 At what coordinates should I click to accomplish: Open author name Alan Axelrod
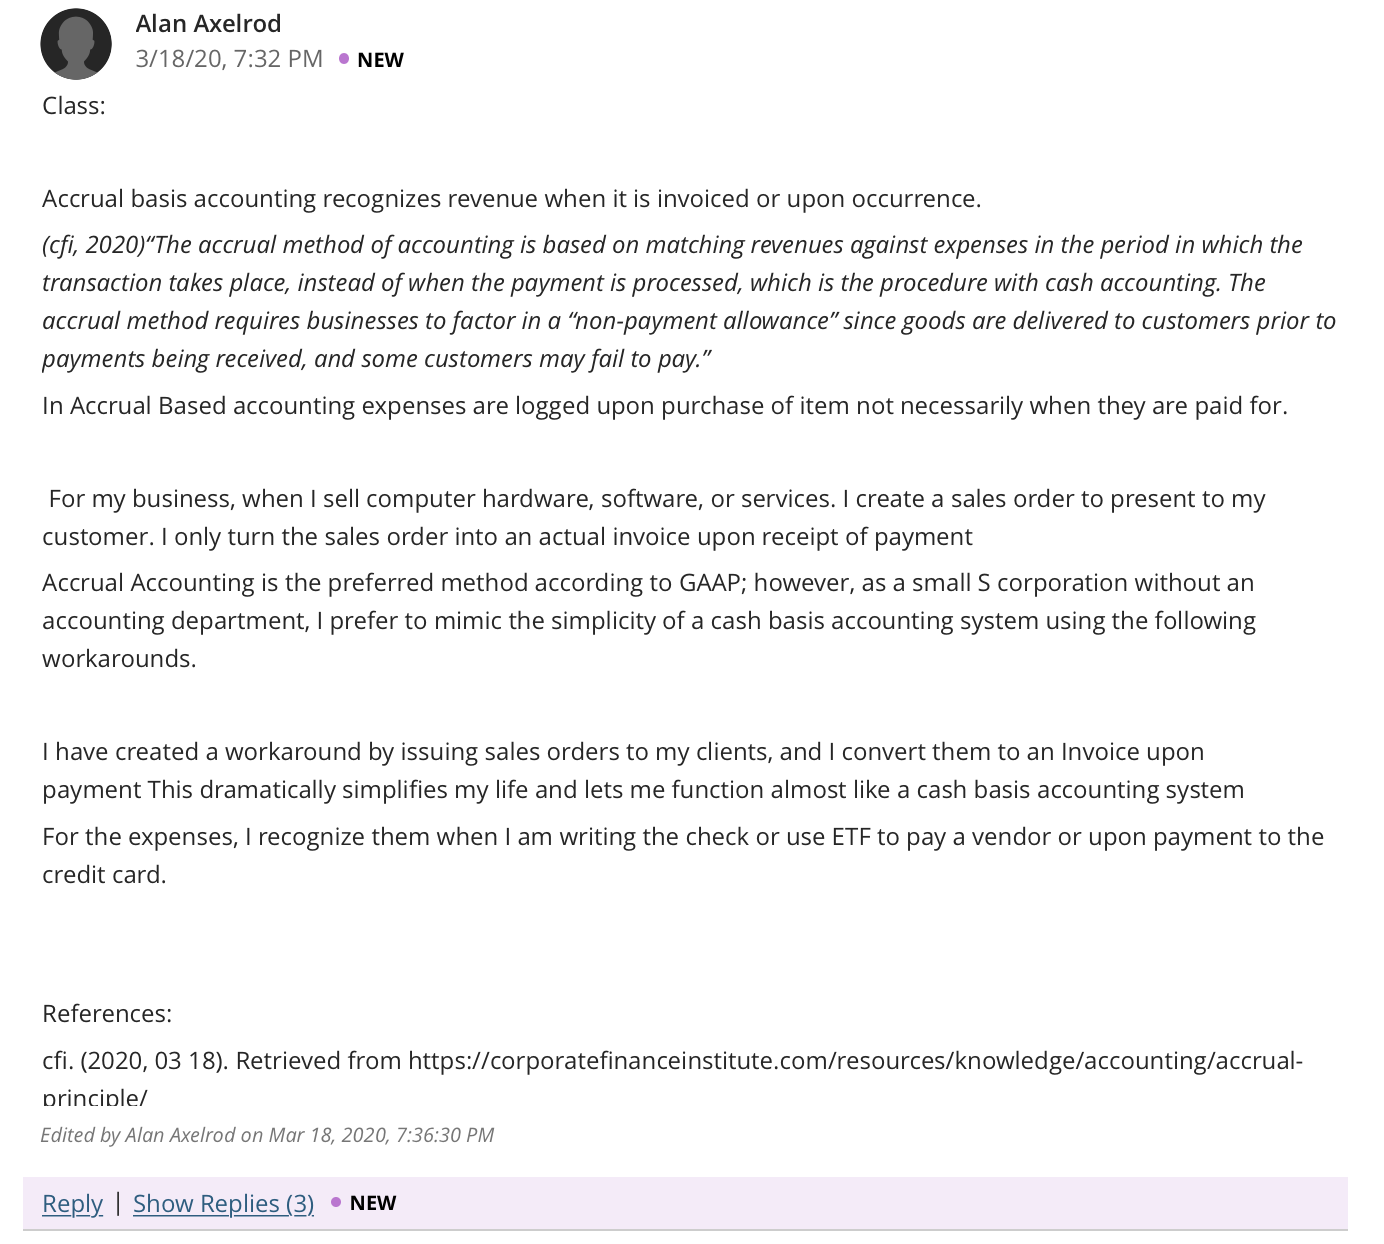pyautogui.click(x=208, y=23)
